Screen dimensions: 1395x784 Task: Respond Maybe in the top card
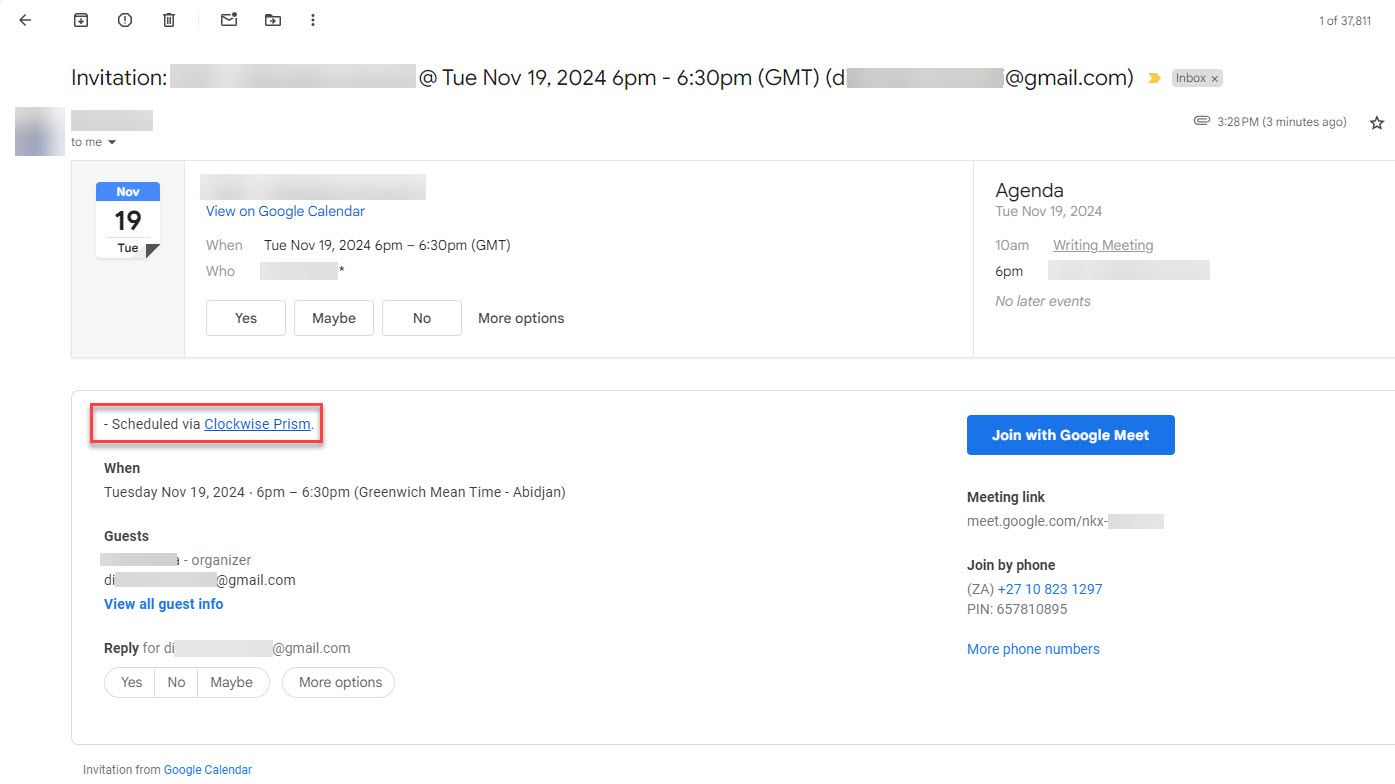(333, 318)
